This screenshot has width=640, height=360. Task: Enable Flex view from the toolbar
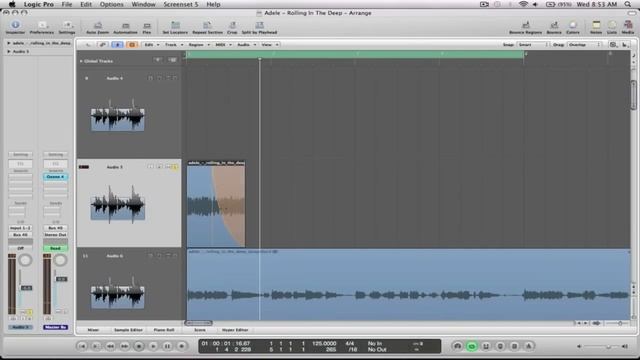pos(147,25)
